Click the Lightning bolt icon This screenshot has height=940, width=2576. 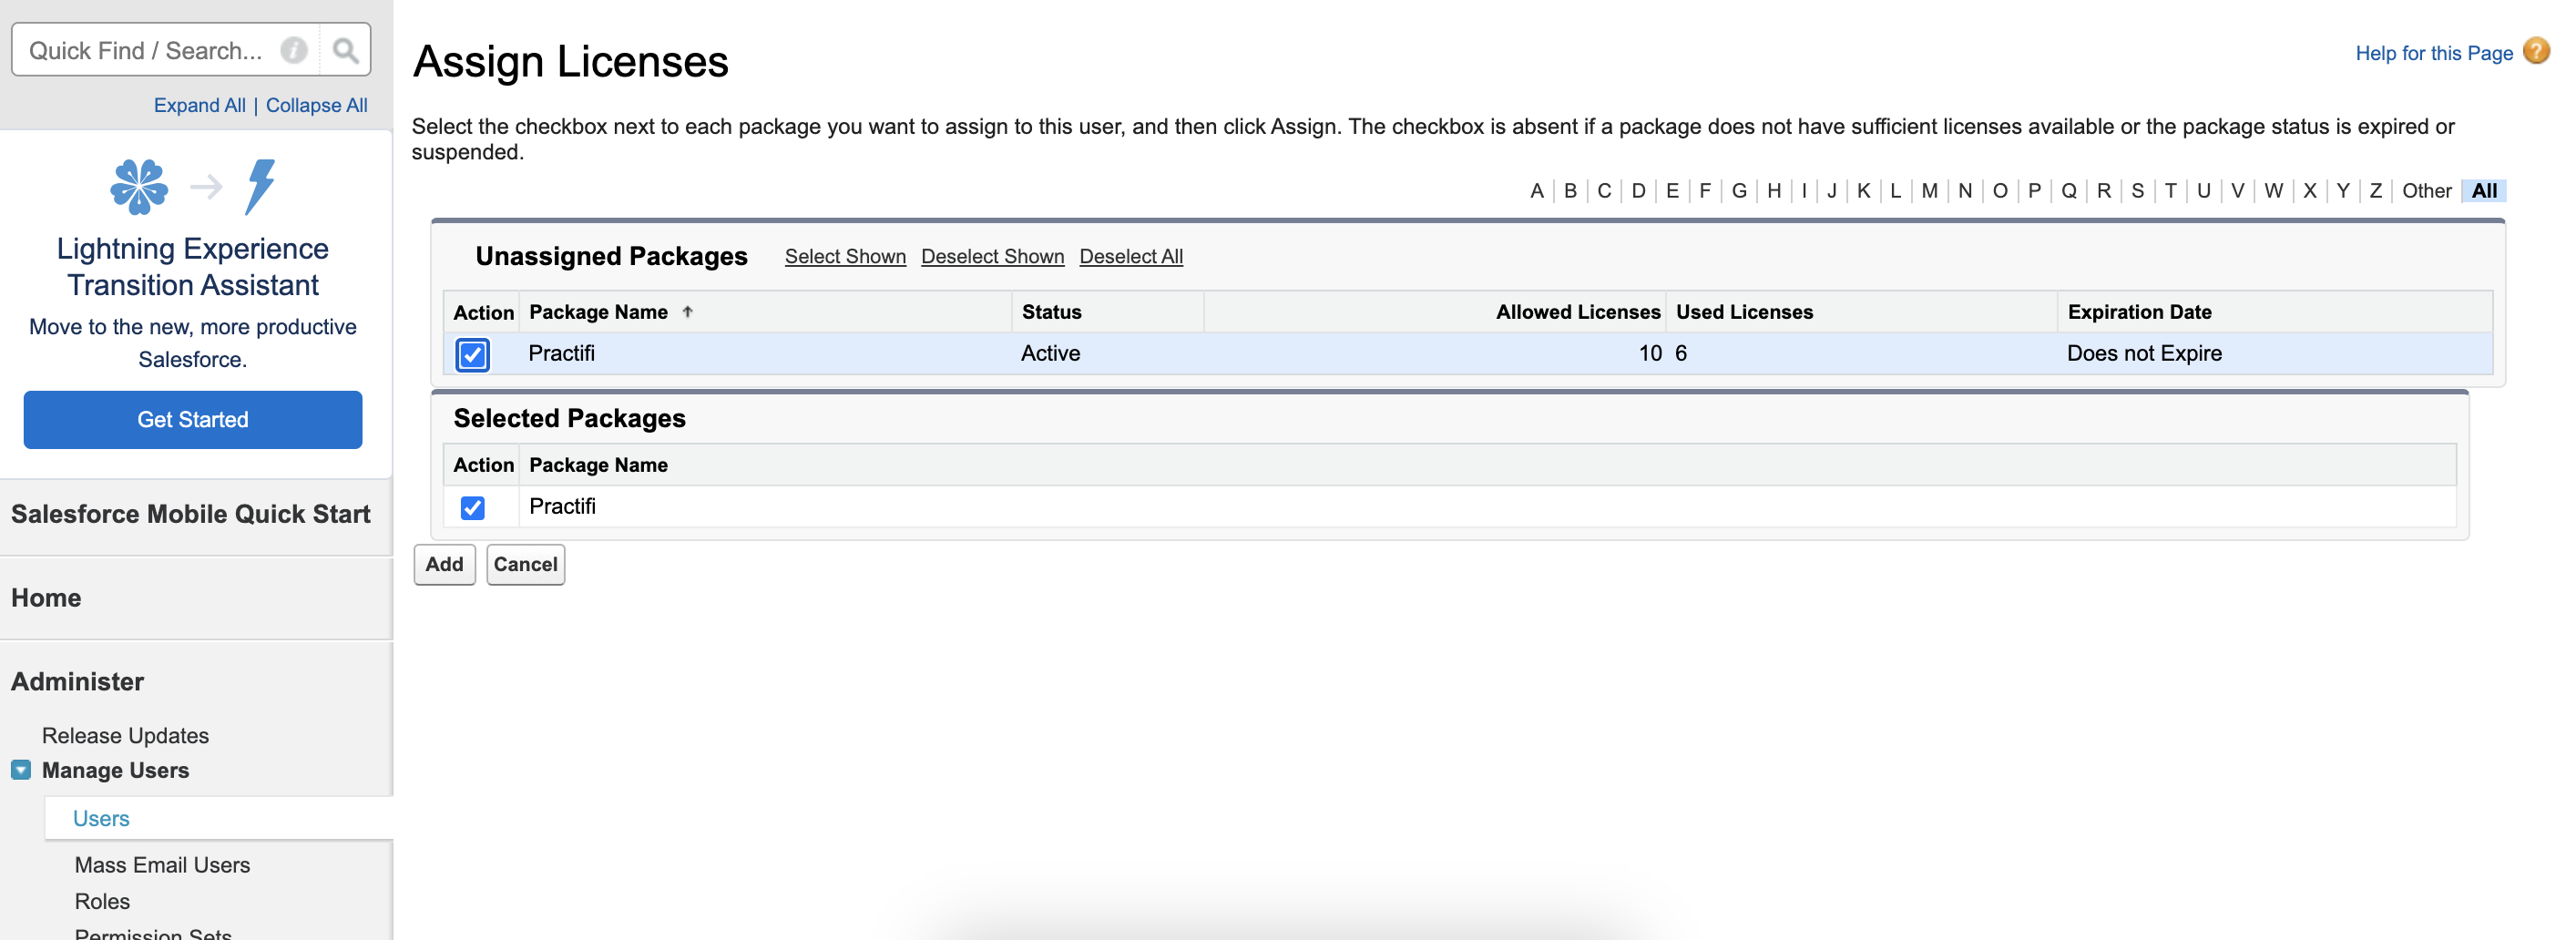pos(260,186)
